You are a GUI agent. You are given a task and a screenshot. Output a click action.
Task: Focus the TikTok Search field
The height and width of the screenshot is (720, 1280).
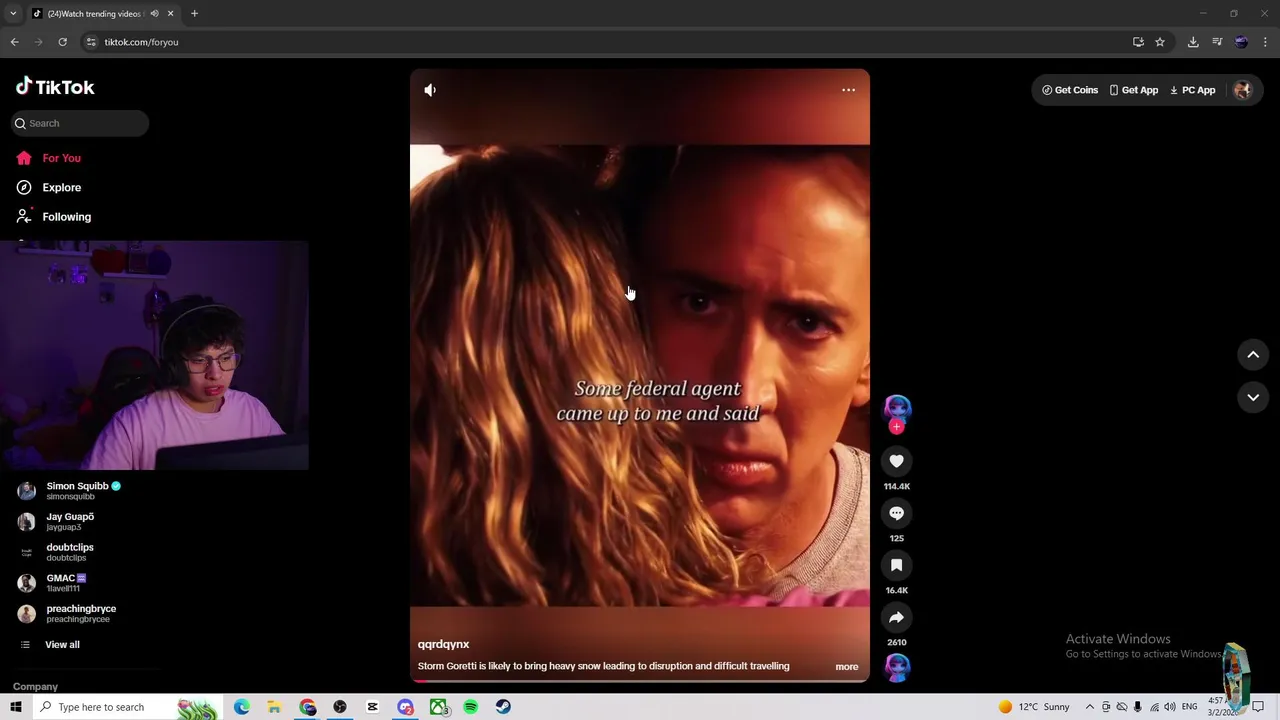[x=80, y=123]
